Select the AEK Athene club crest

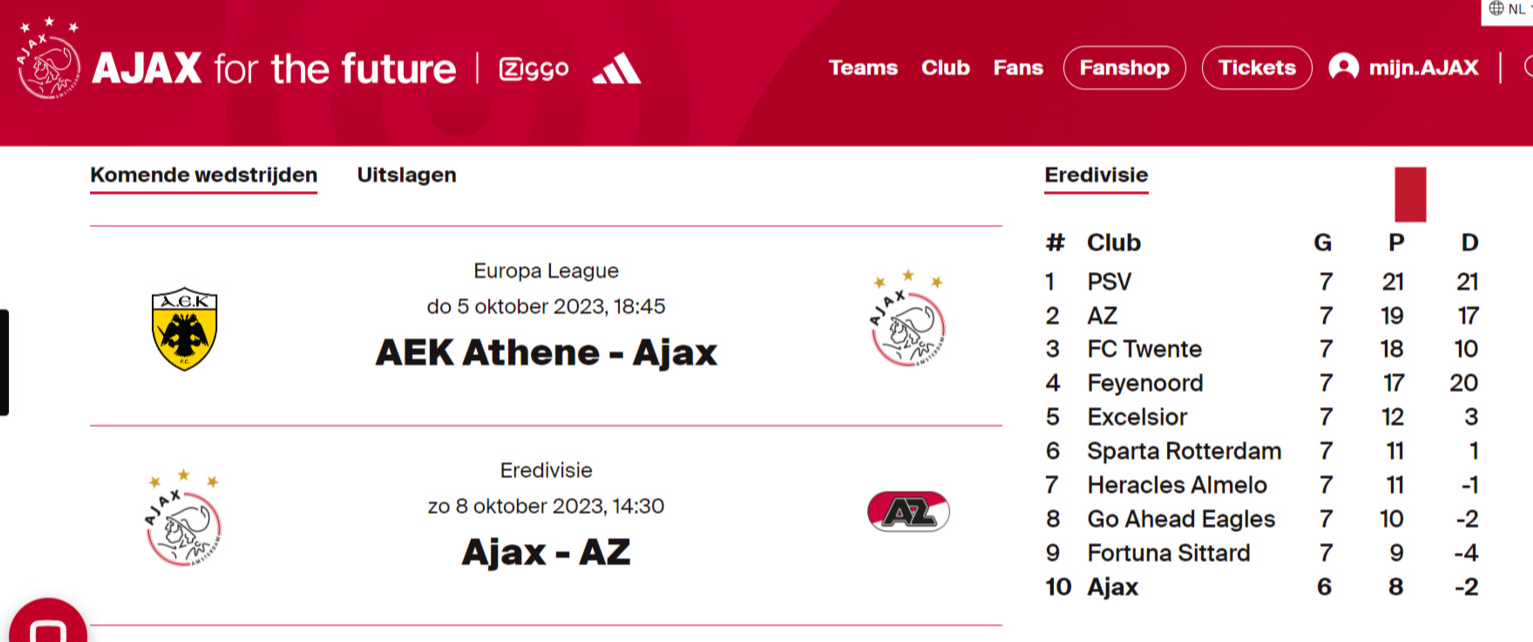pyautogui.click(x=184, y=330)
